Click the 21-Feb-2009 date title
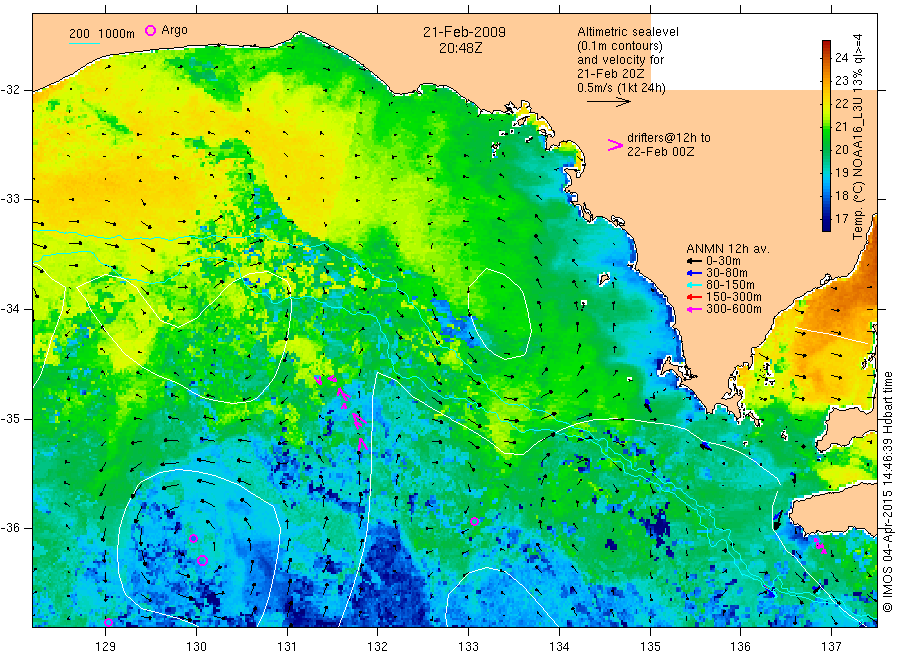Image resolution: width=900 pixels, height=660 pixels. click(x=464, y=32)
